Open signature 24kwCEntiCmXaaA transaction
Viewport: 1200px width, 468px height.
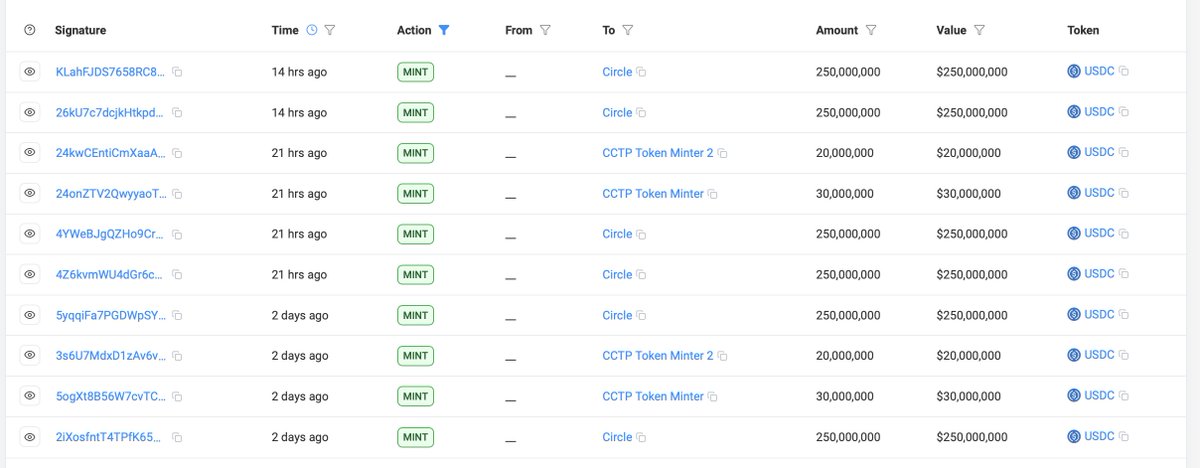tap(111, 153)
